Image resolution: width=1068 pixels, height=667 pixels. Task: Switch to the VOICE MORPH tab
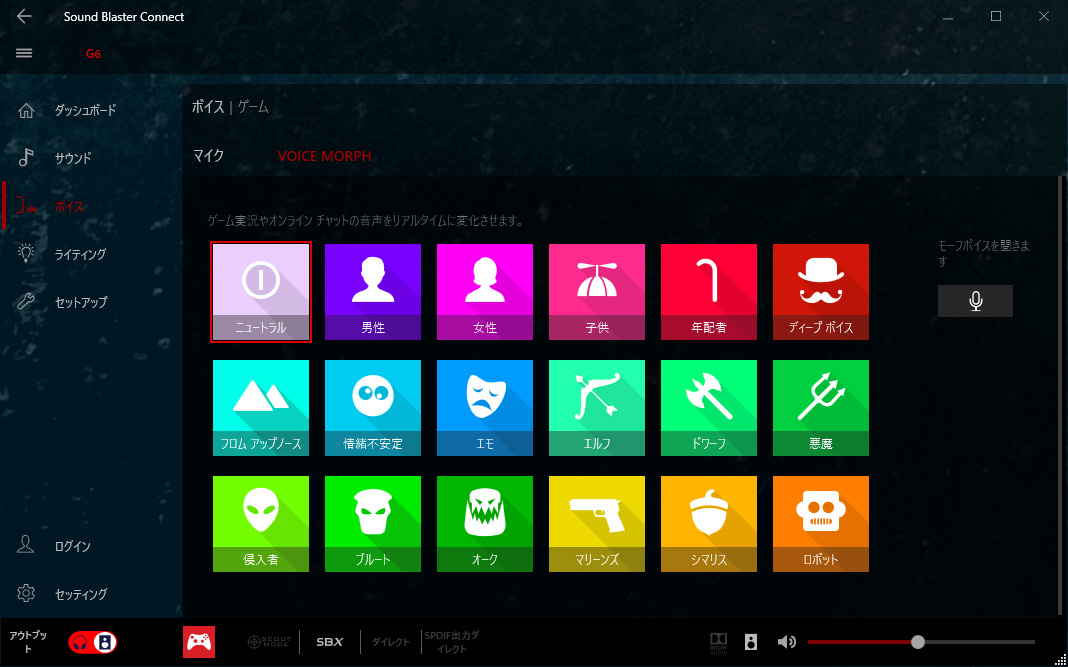coord(324,156)
